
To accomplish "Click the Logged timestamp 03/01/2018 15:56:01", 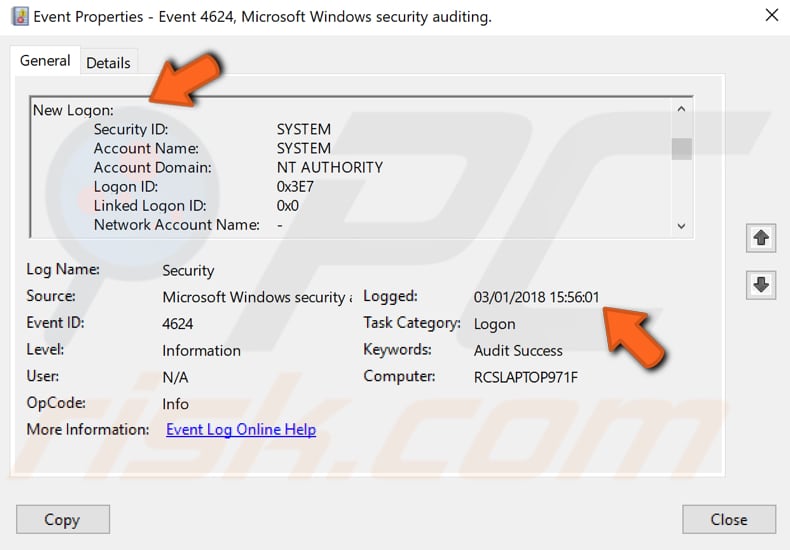I will 537,297.
